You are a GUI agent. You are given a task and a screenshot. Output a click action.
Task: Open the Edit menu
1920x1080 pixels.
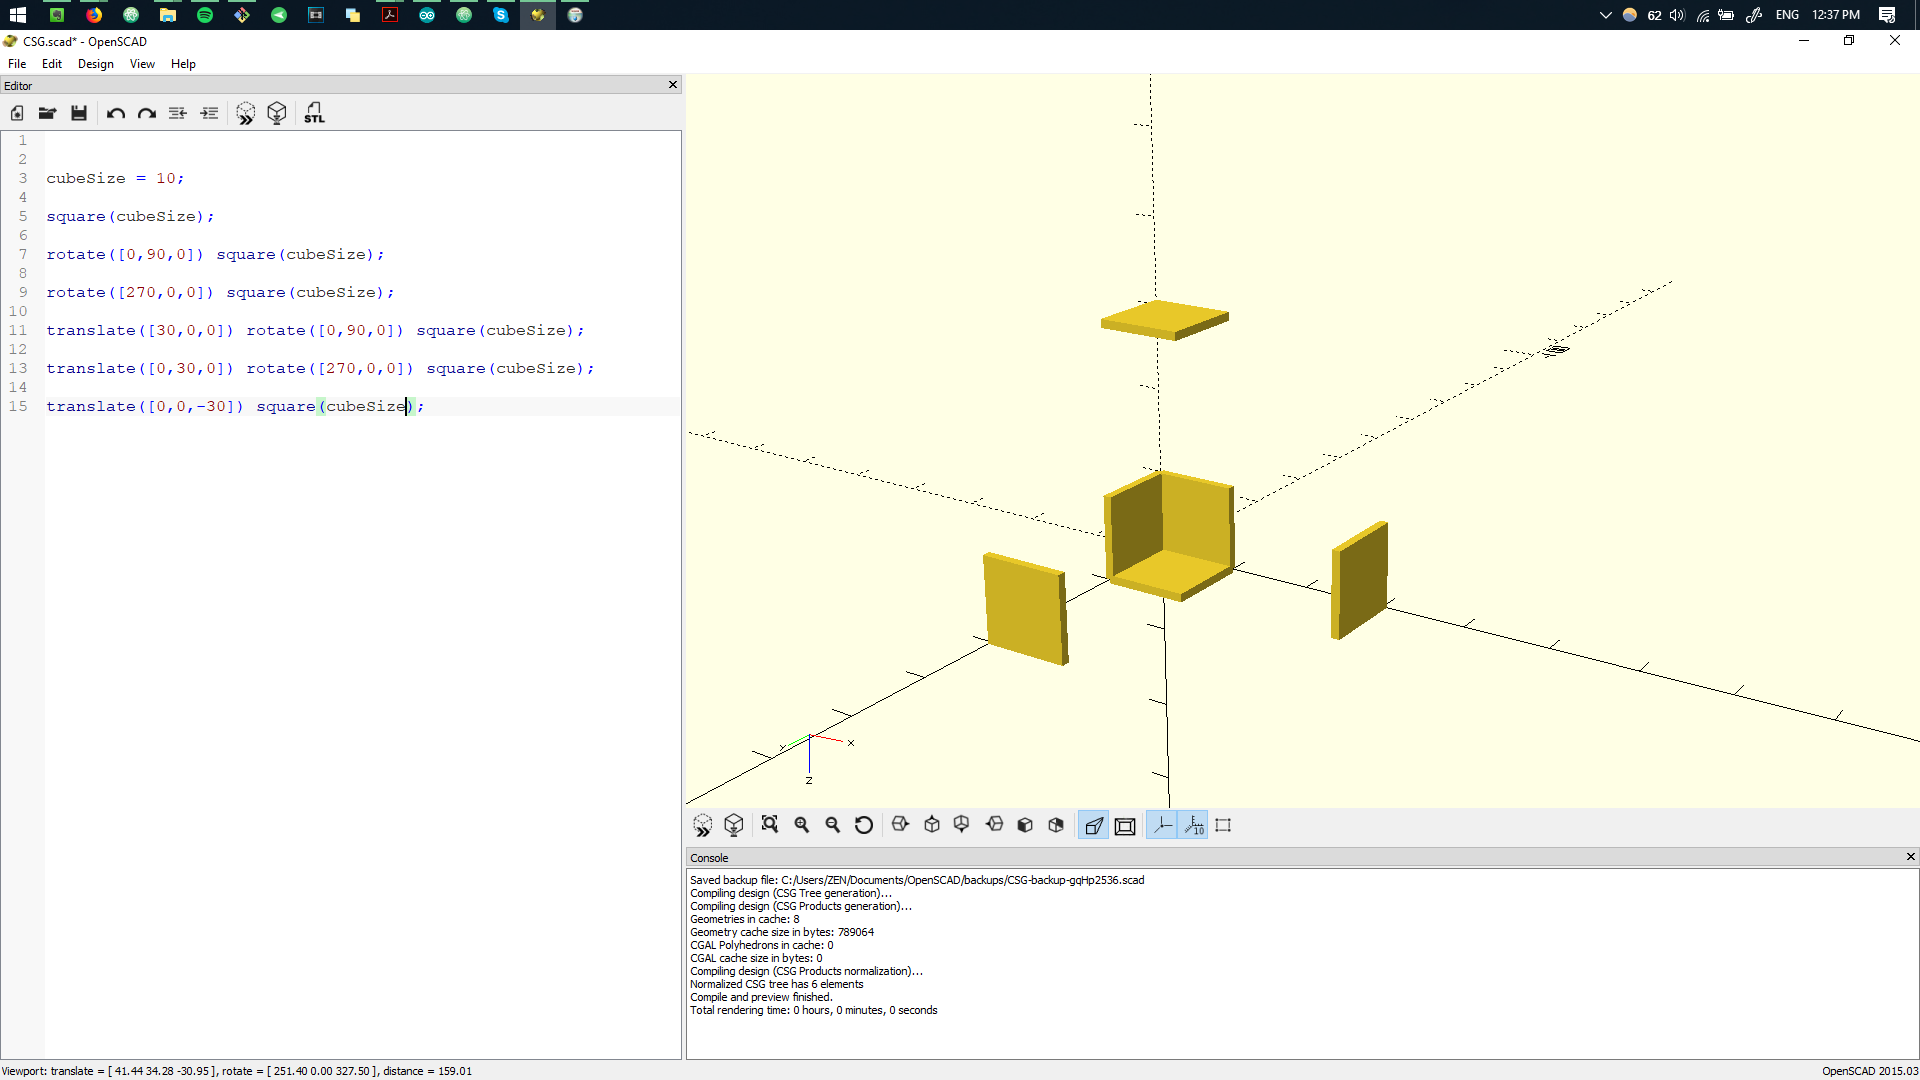[x=52, y=64]
